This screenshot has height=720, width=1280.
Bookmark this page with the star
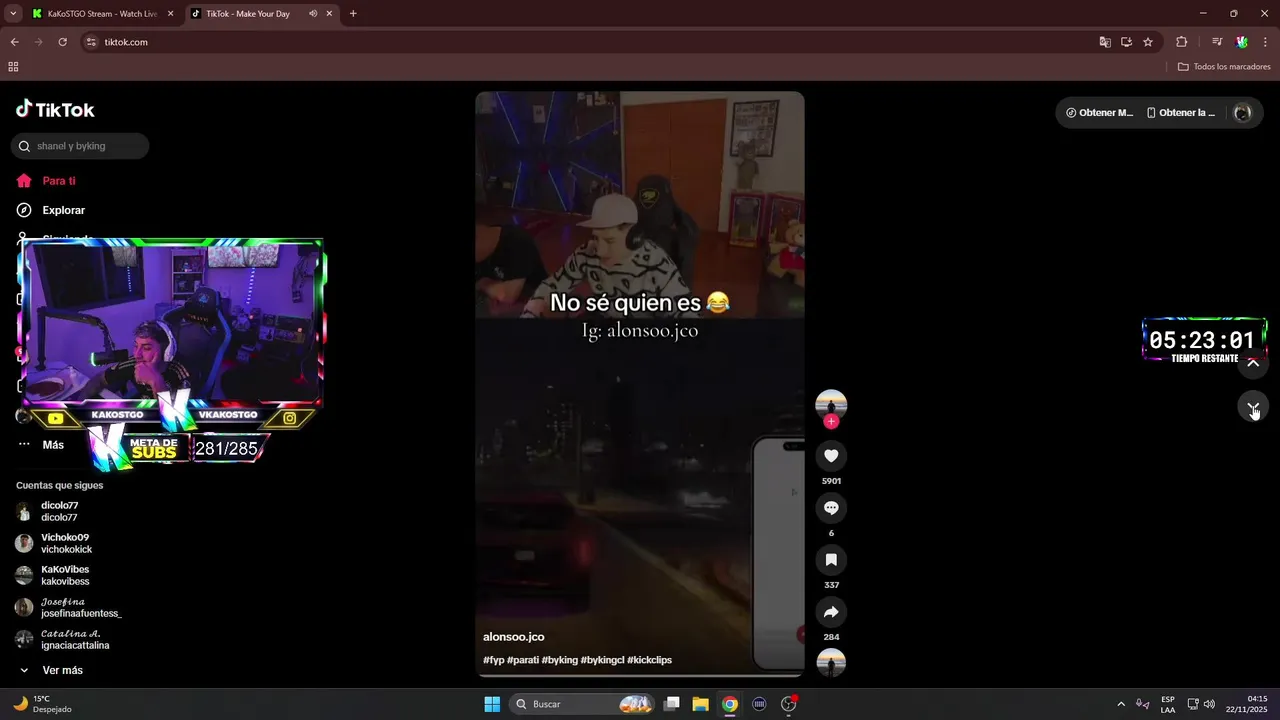point(1148,42)
